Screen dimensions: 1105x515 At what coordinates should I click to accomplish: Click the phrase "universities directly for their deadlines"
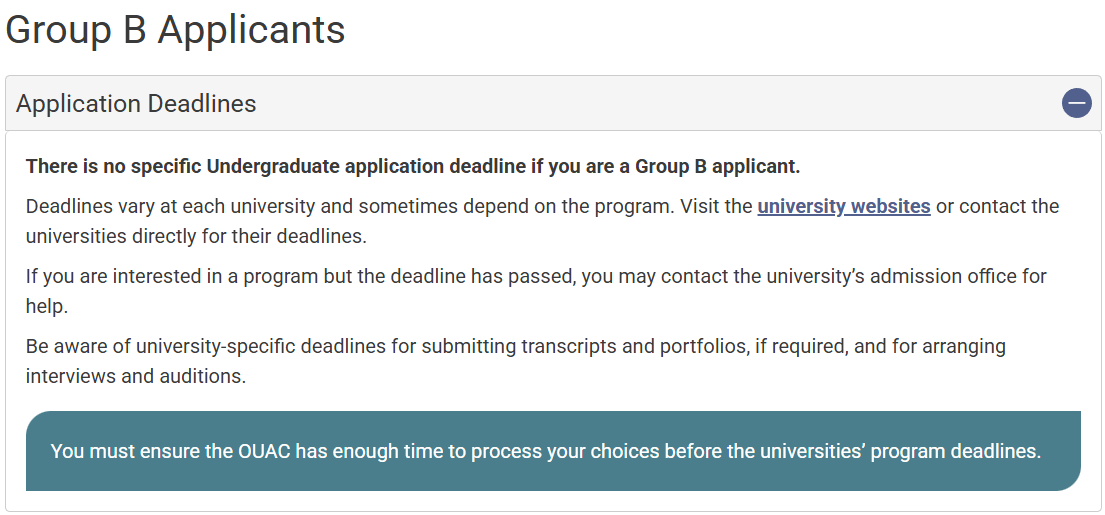click(196, 237)
